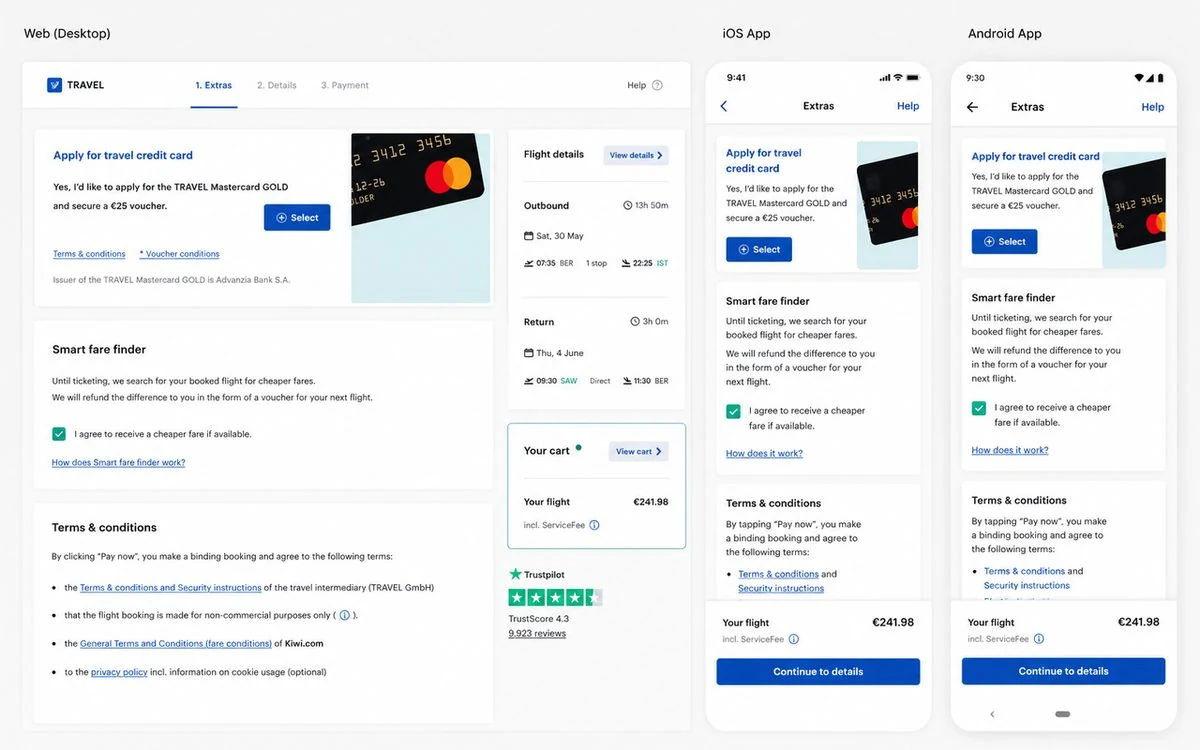Click TrustScore 4.3 text
Image resolution: width=1200 pixels, height=750 pixels.
pos(538,619)
